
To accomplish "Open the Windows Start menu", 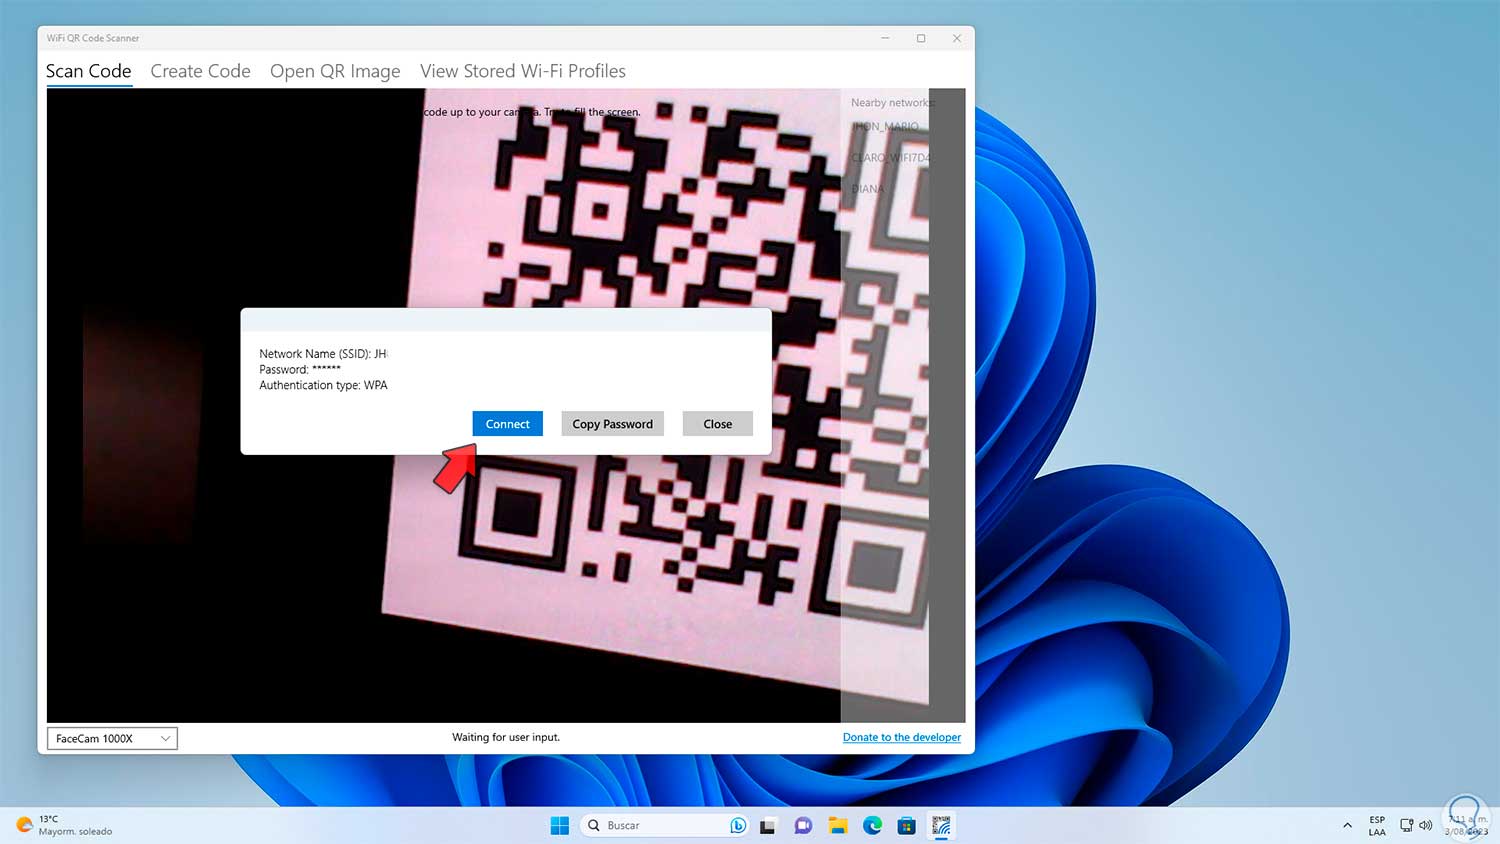I will (x=560, y=825).
